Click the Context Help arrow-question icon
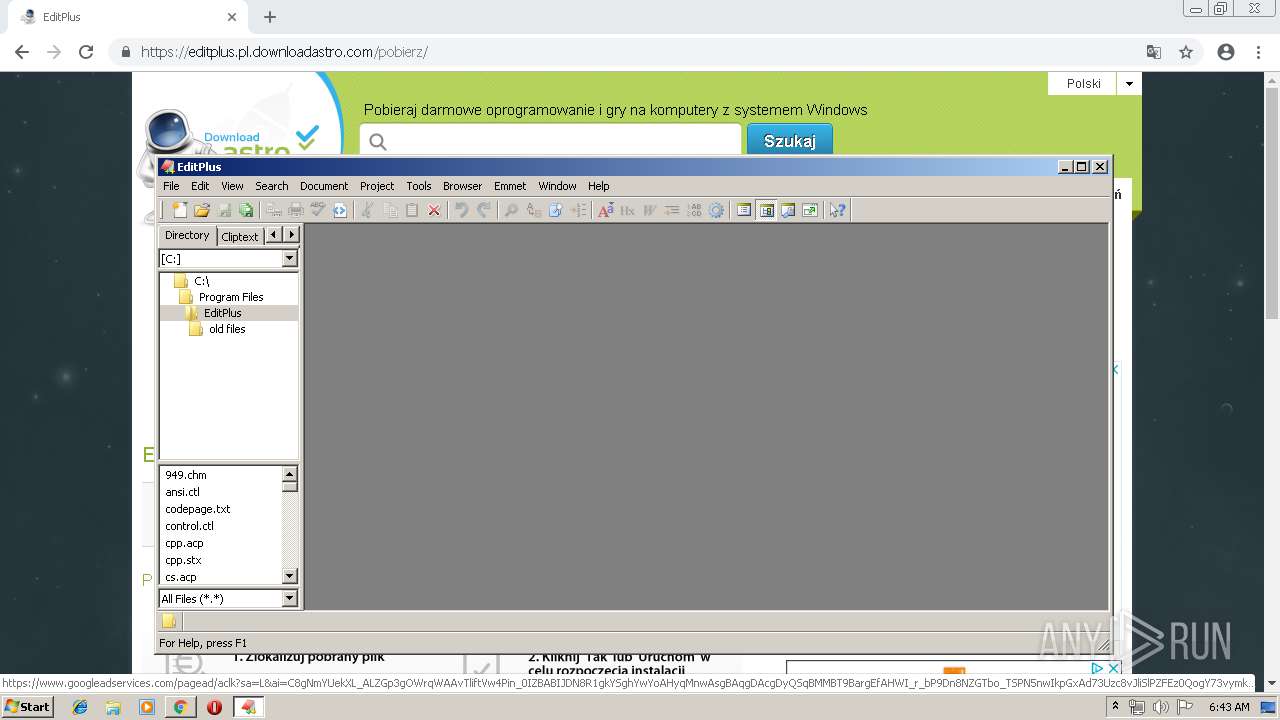 pos(838,210)
